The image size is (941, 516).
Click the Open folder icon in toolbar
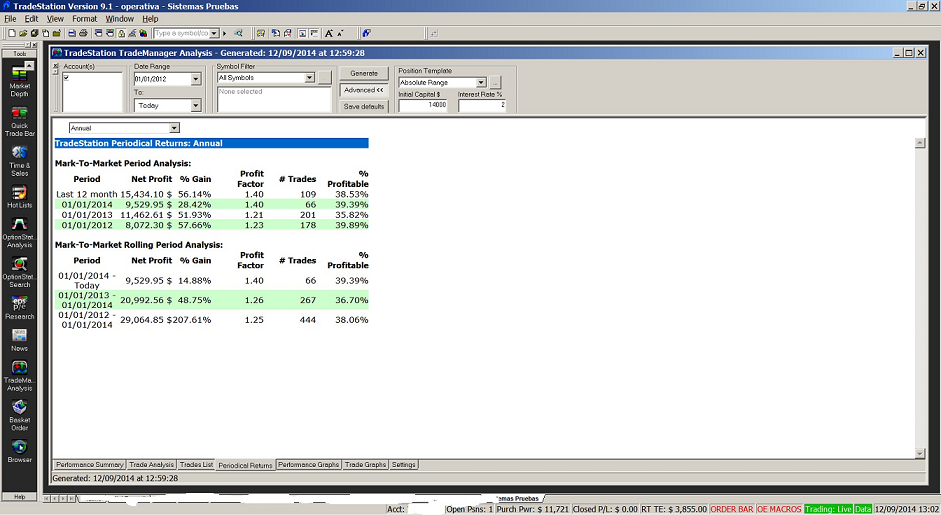23,33
